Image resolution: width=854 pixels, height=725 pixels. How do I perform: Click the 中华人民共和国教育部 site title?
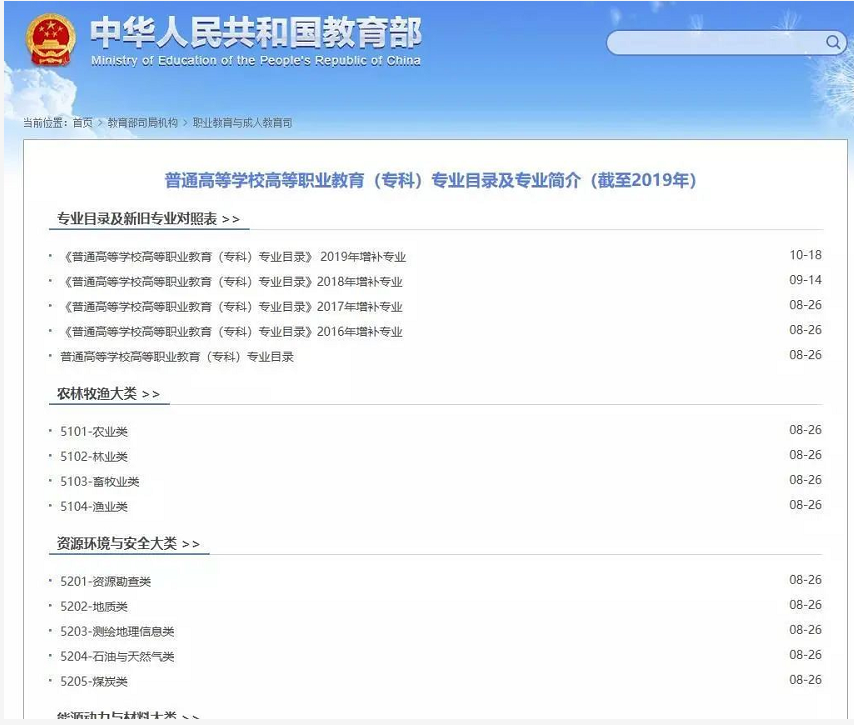coord(255,35)
